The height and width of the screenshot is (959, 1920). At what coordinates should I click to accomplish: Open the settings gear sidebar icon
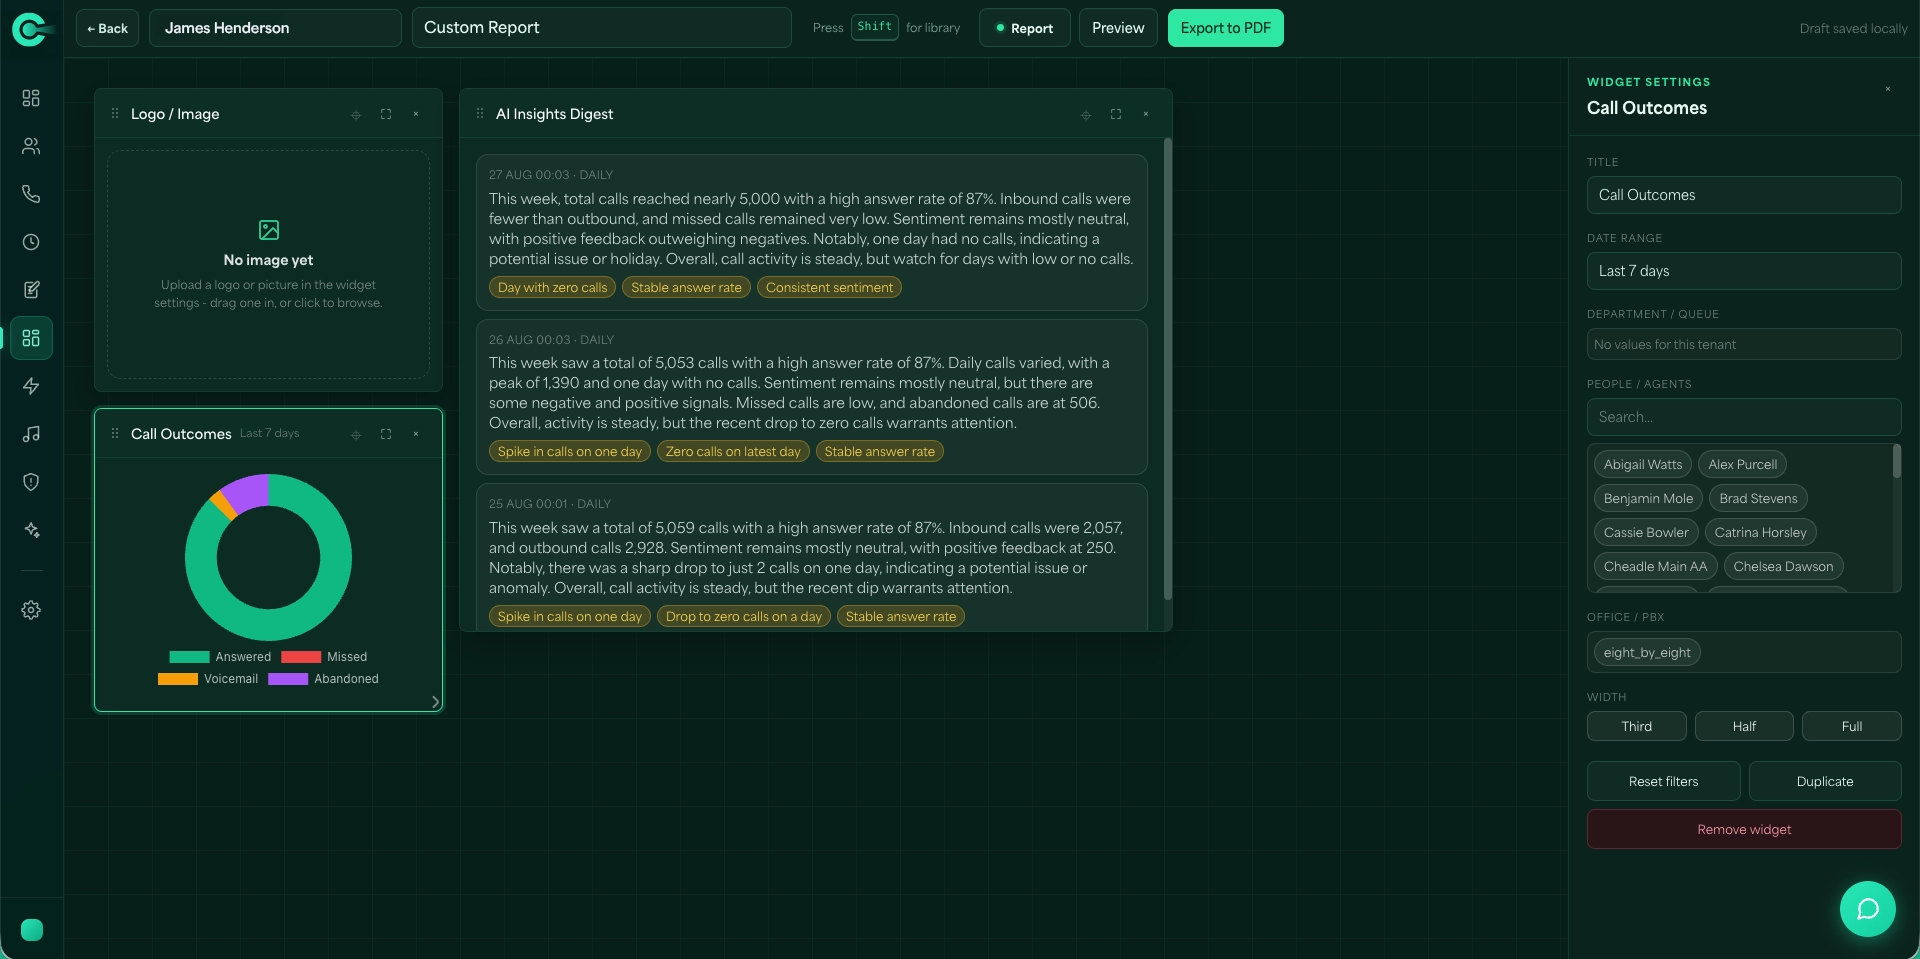pos(31,610)
